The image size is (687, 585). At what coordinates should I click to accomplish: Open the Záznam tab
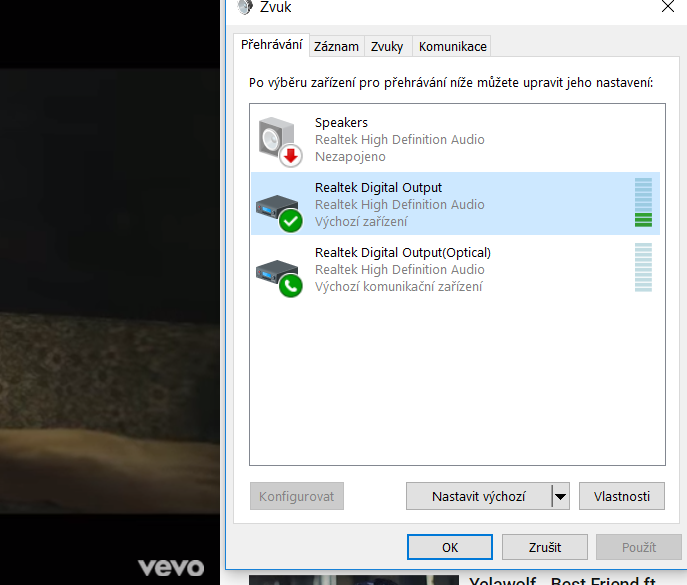pyautogui.click(x=336, y=46)
